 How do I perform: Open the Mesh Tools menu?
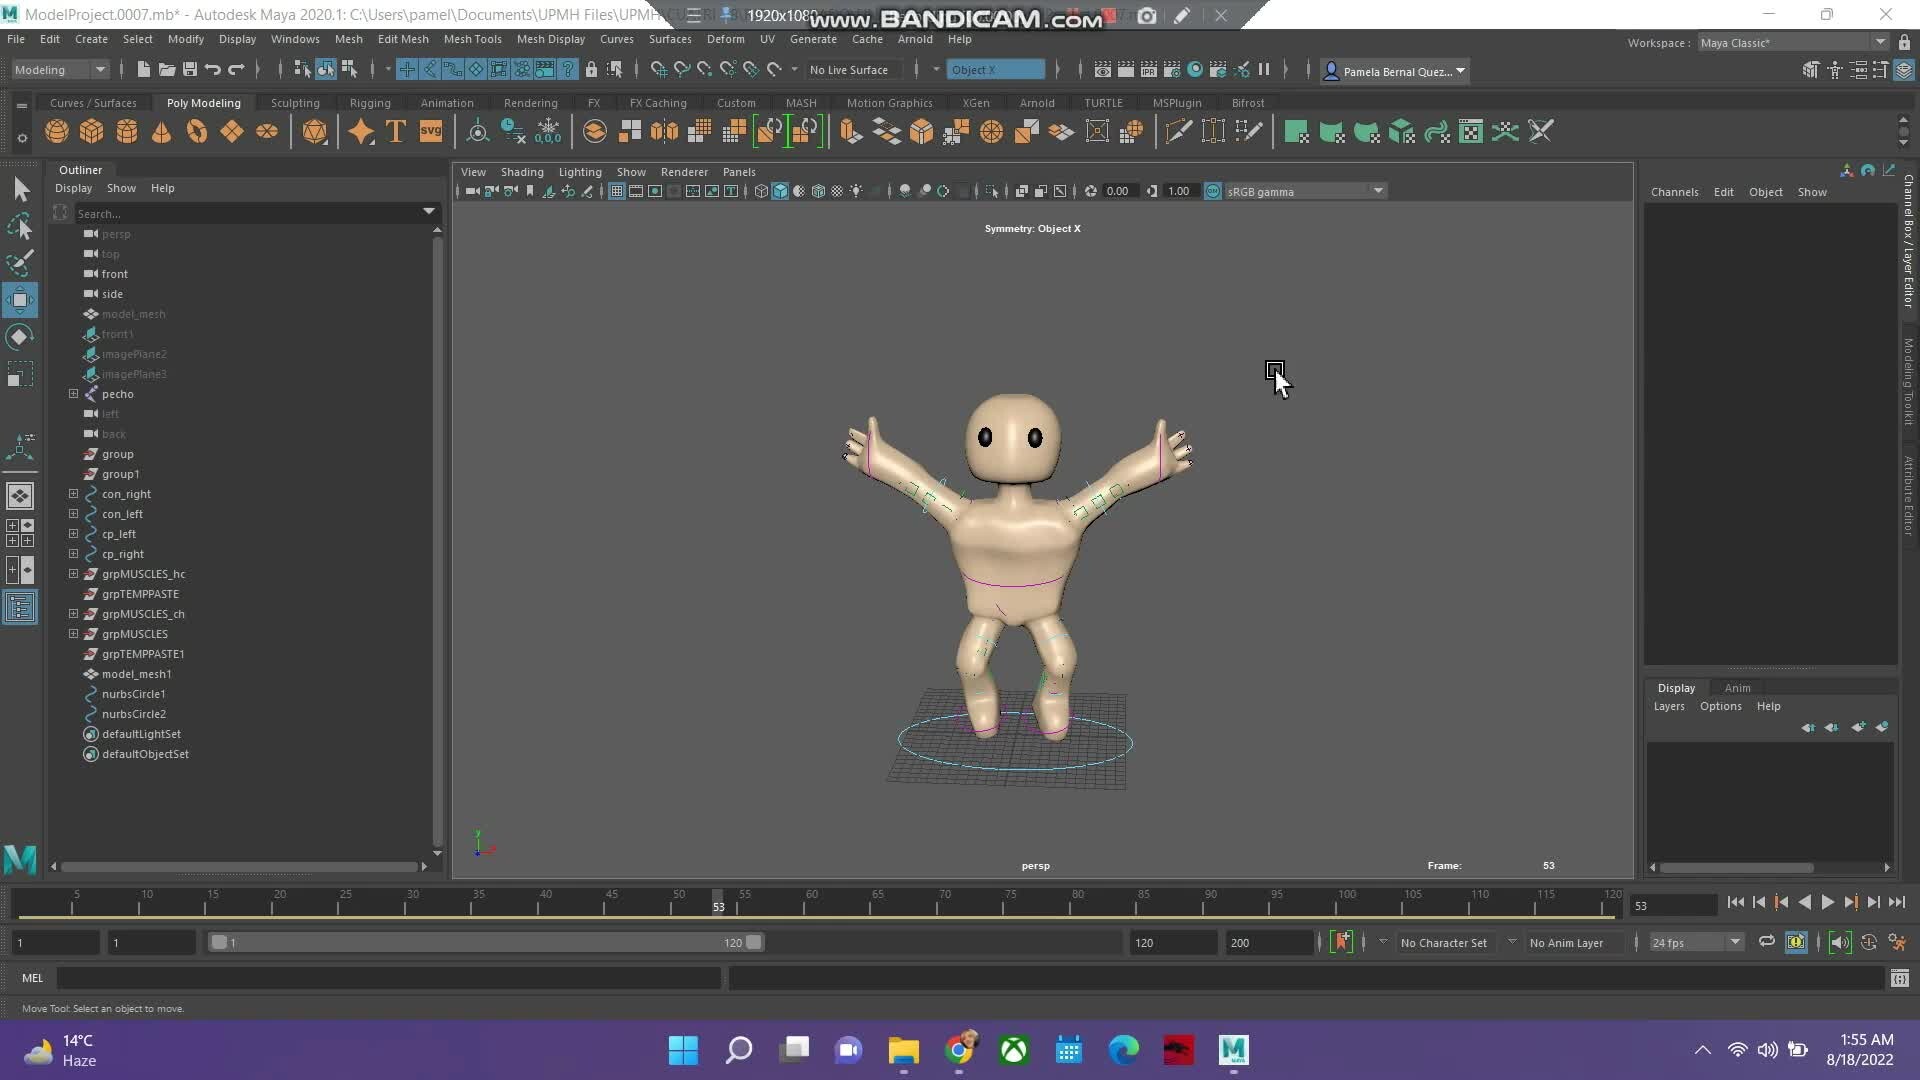coord(472,39)
